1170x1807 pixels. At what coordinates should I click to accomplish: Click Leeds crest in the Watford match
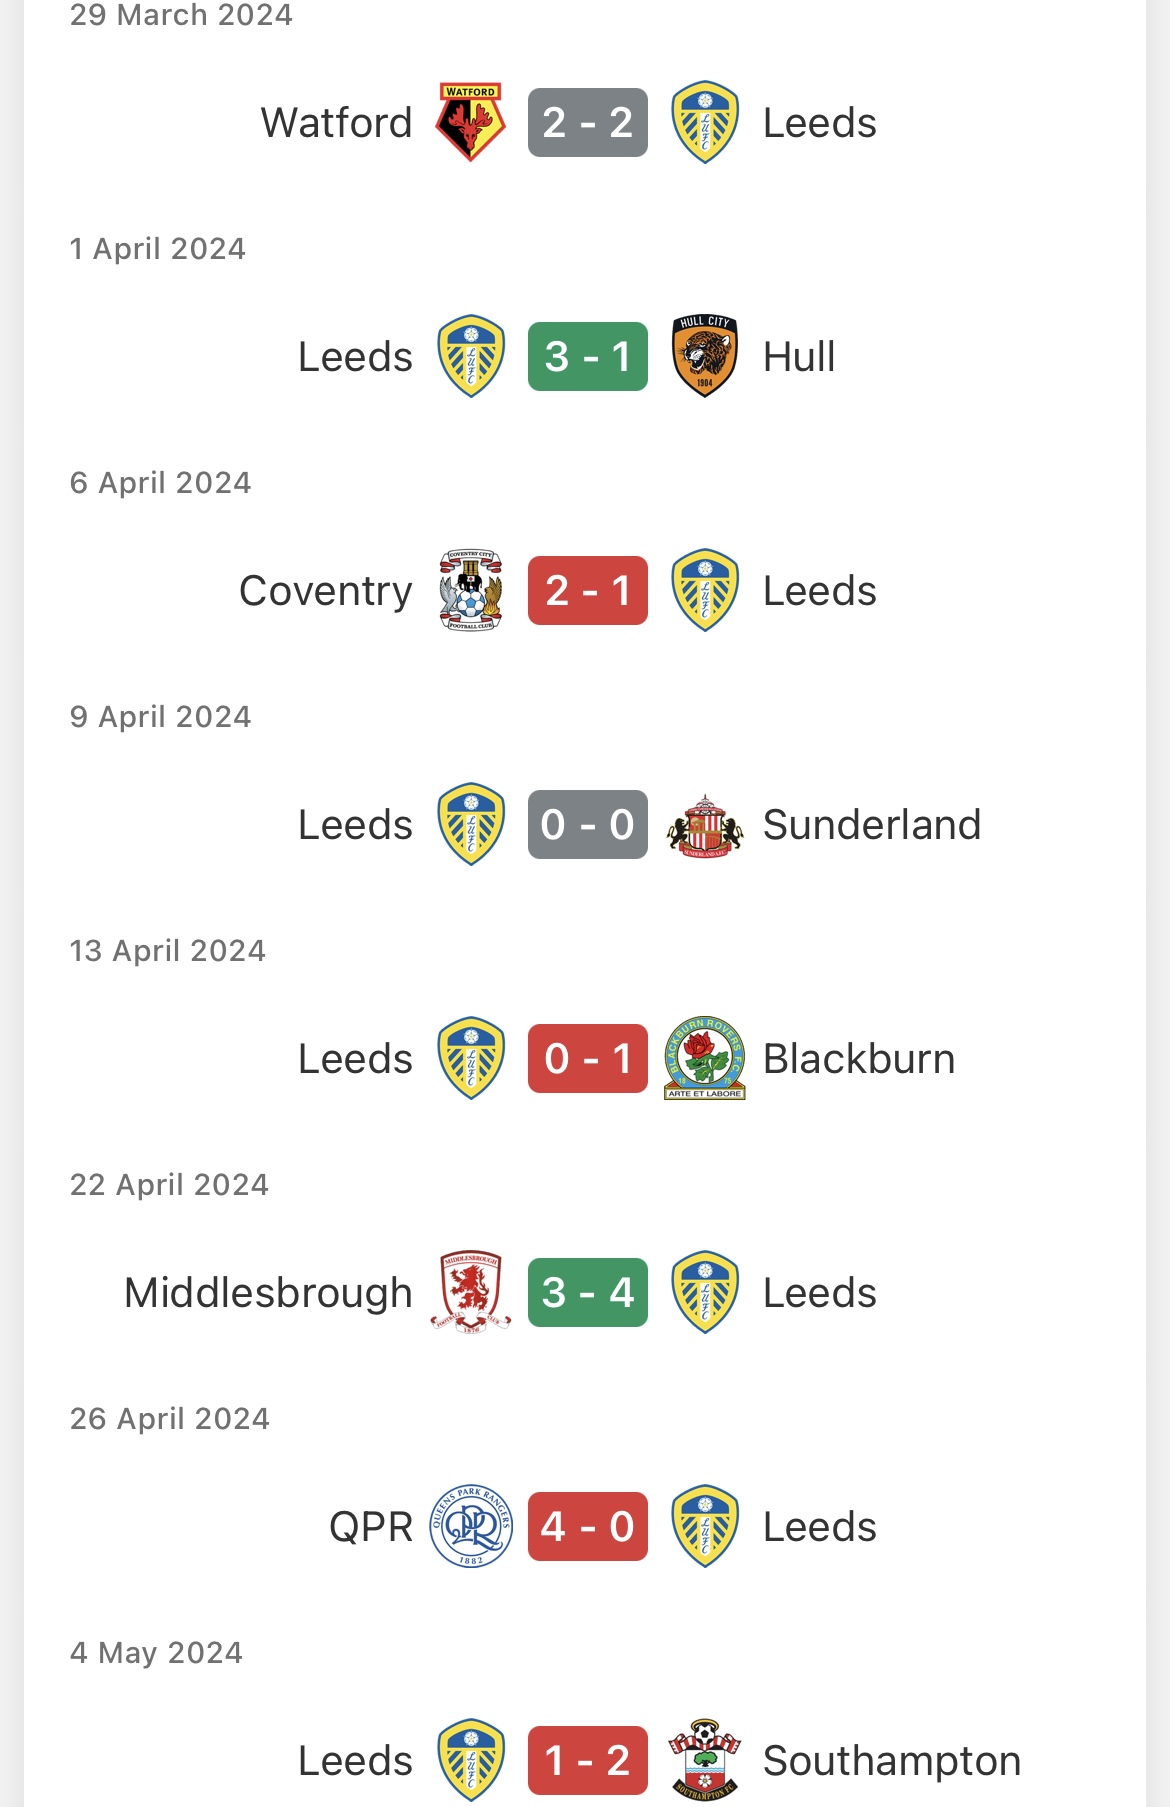pyautogui.click(x=705, y=122)
